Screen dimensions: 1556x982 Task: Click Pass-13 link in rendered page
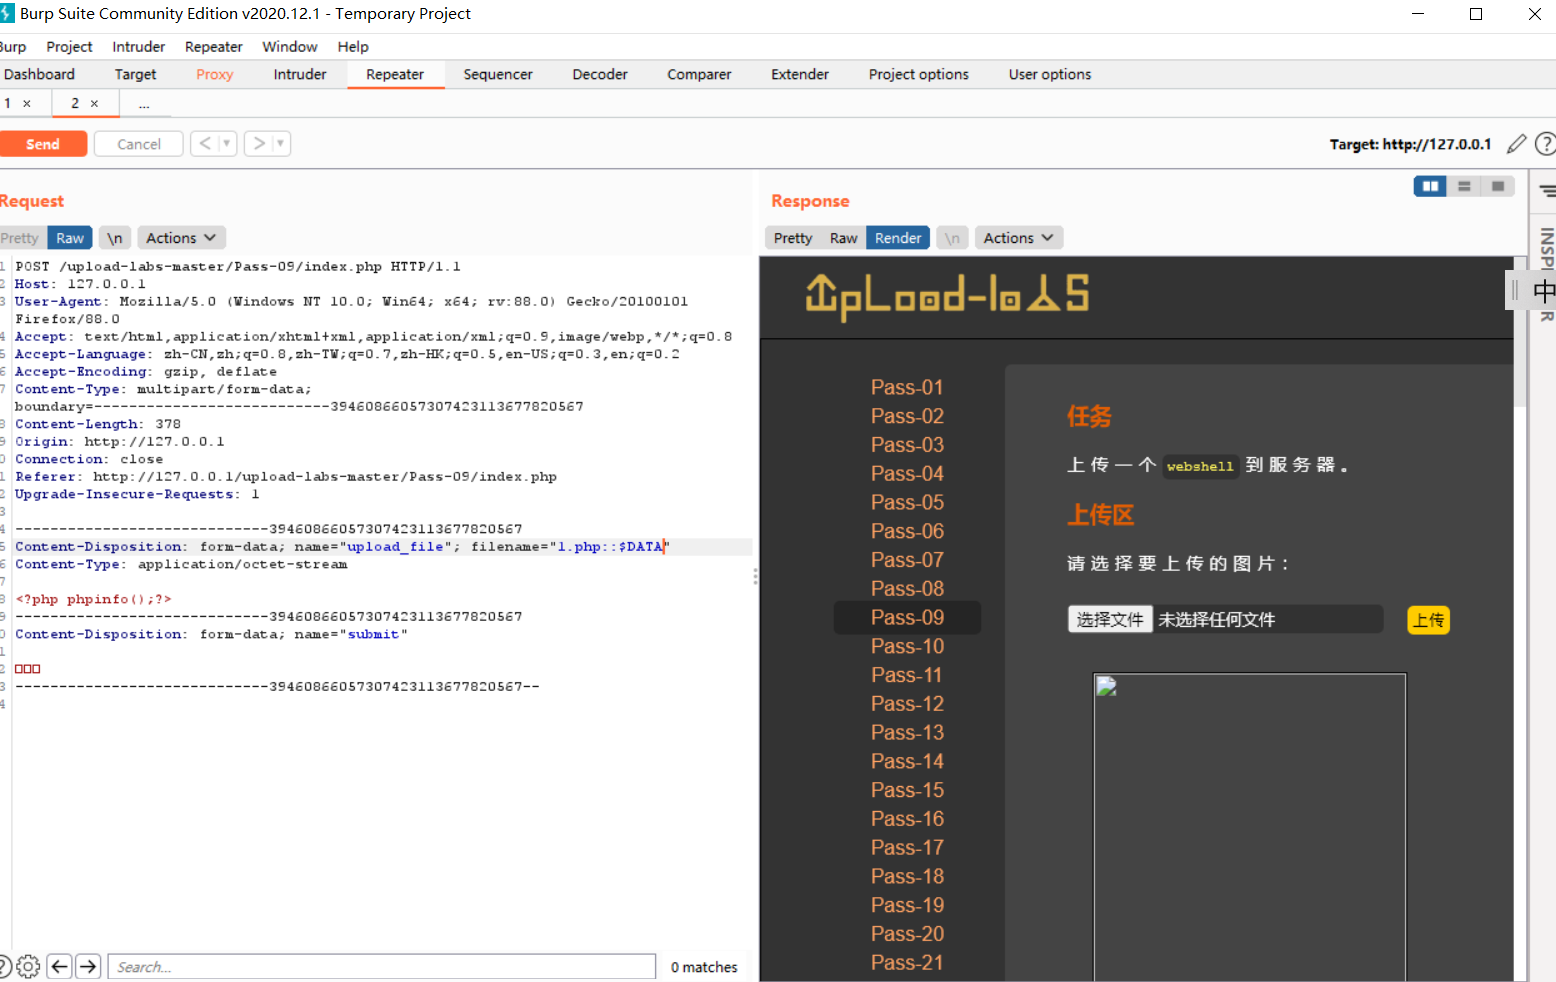[x=907, y=732]
